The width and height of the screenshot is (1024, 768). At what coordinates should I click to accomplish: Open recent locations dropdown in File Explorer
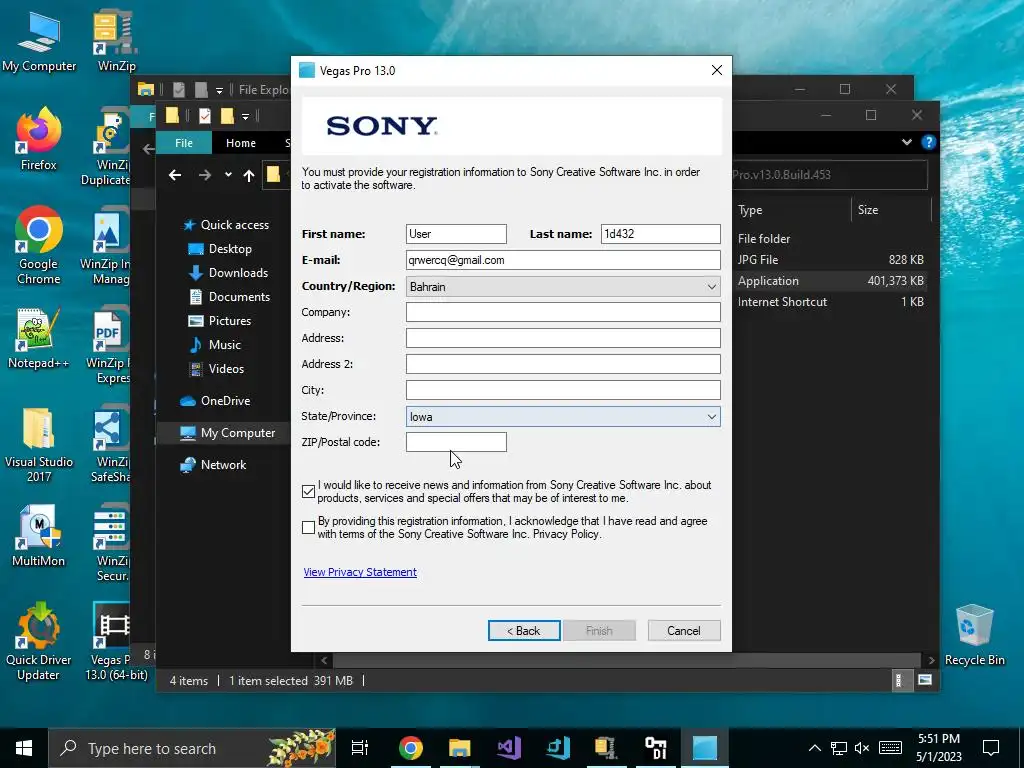coord(228,175)
